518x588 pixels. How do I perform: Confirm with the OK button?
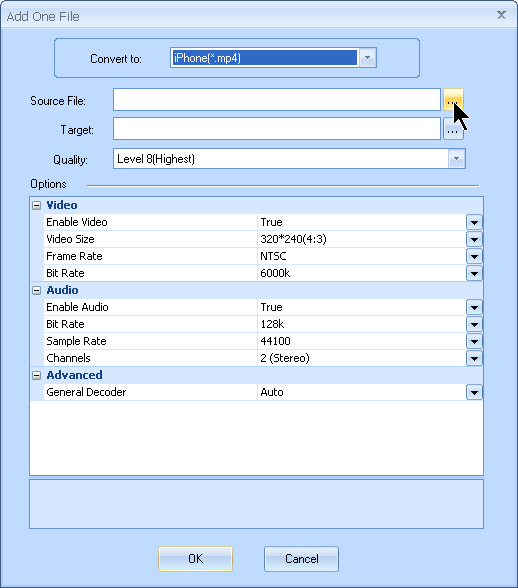195,559
